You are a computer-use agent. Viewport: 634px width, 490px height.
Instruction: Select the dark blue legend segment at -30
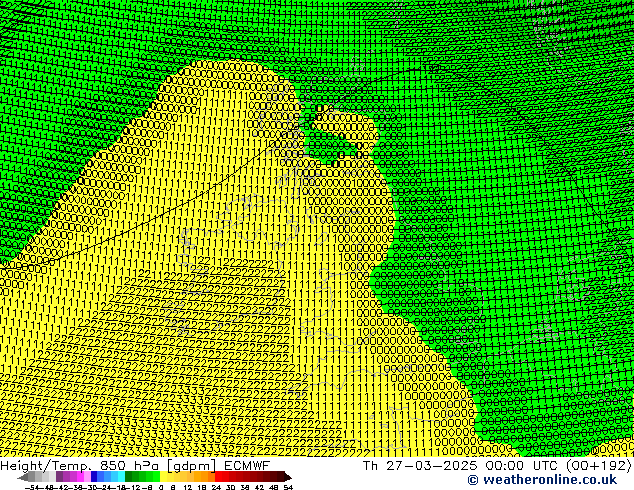point(94,477)
